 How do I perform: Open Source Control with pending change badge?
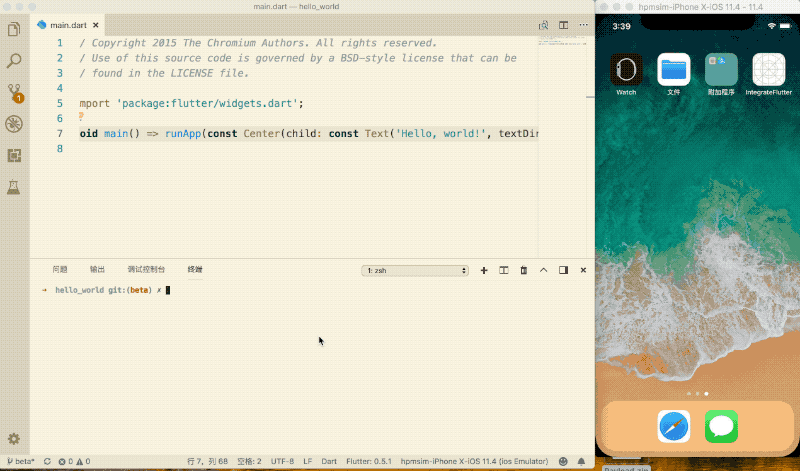coord(15,93)
